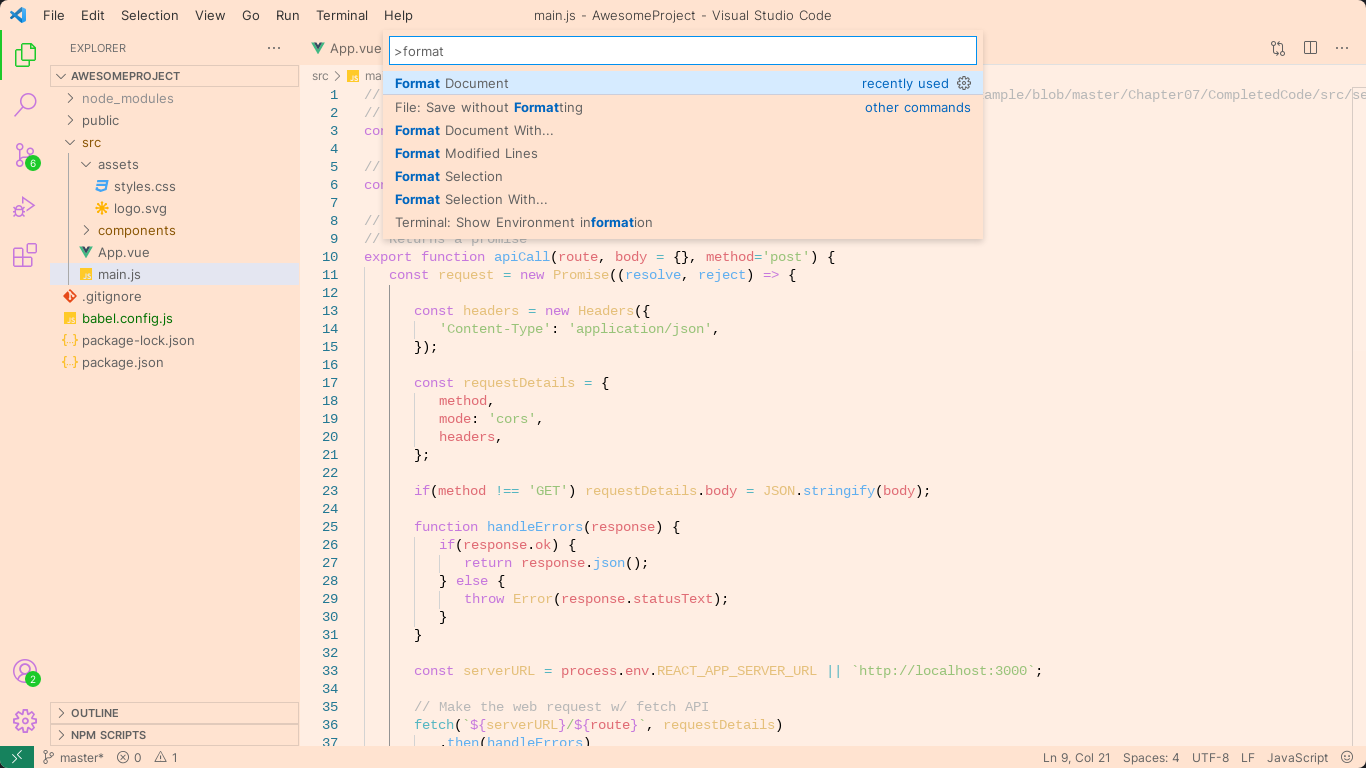Screen dimensions: 1366x768
Task: Collapse the AWESOMEPROJECT root folder
Action: point(174,76)
